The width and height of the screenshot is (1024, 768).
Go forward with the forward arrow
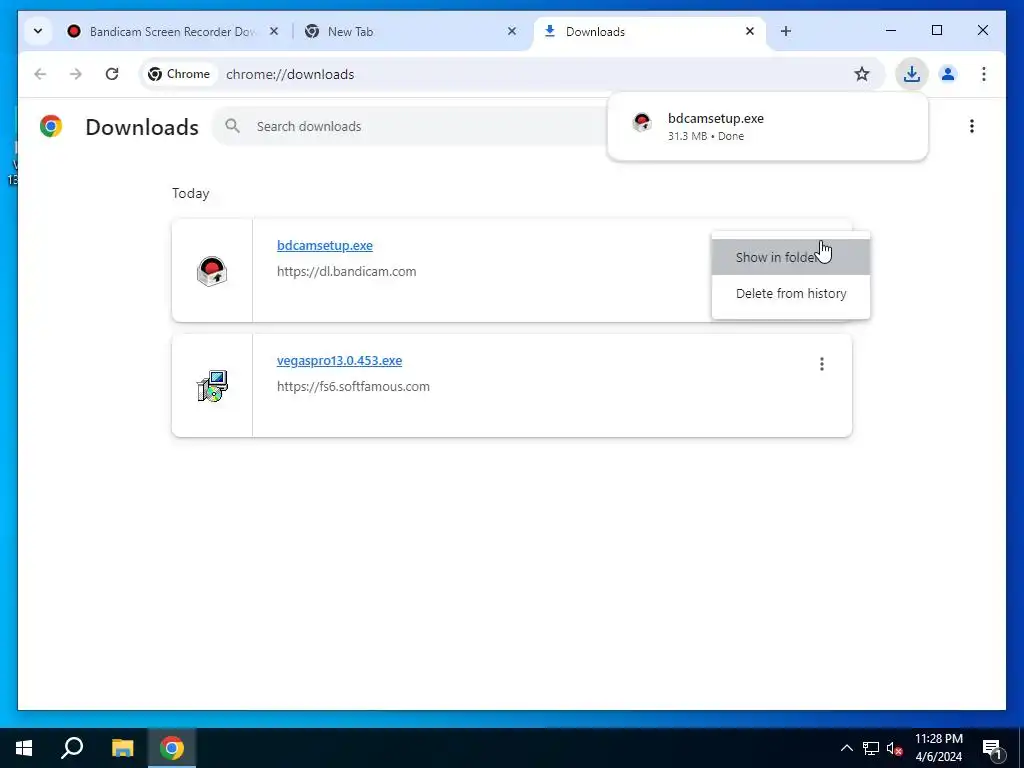(x=76, y=74)
